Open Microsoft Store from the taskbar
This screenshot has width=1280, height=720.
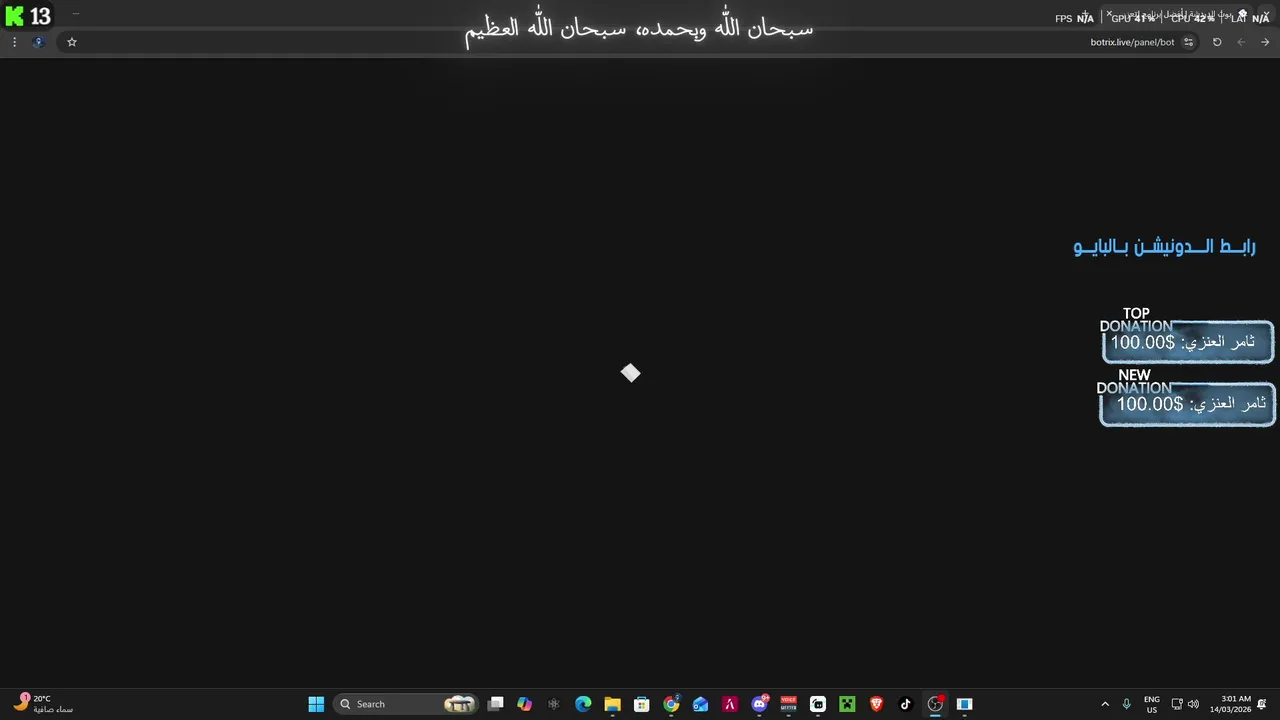click(x=641, y=704)
